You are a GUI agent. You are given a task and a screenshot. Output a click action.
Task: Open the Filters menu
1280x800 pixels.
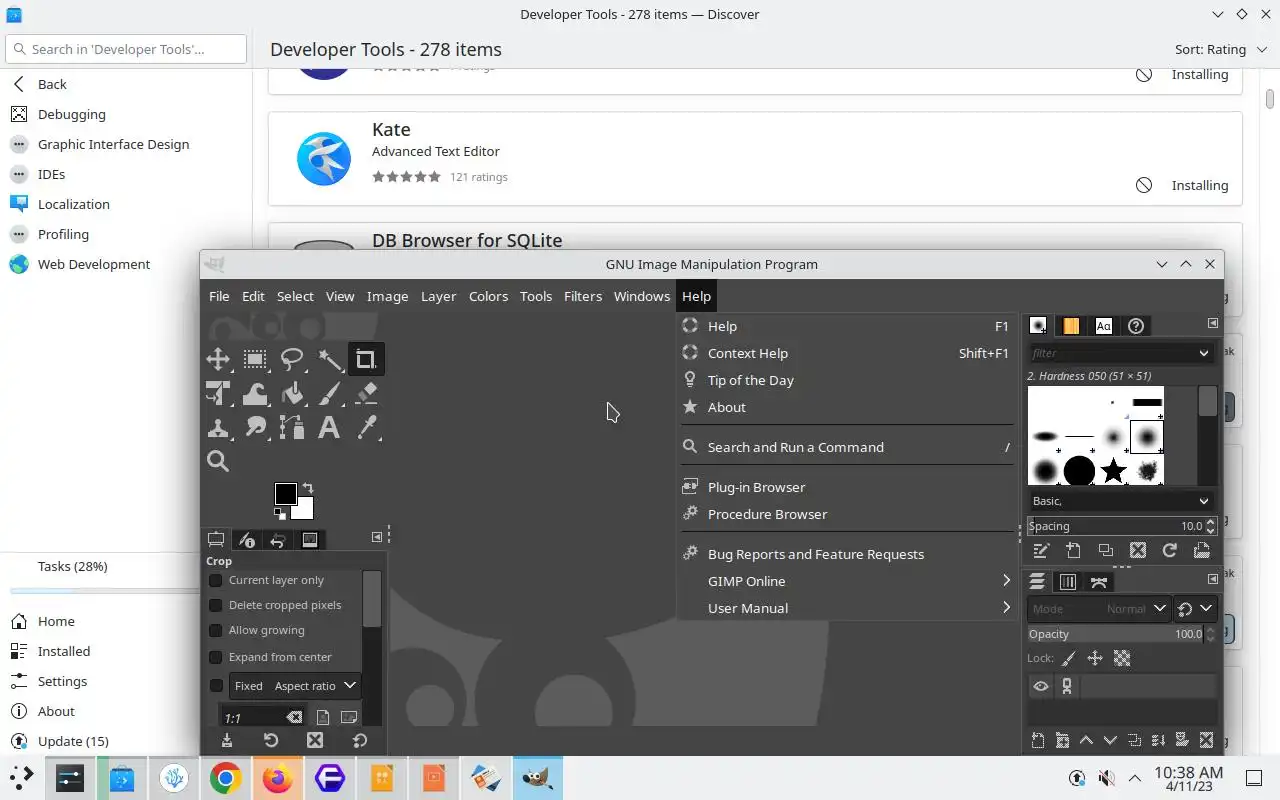pyautogui.click(x=583, y=296)
